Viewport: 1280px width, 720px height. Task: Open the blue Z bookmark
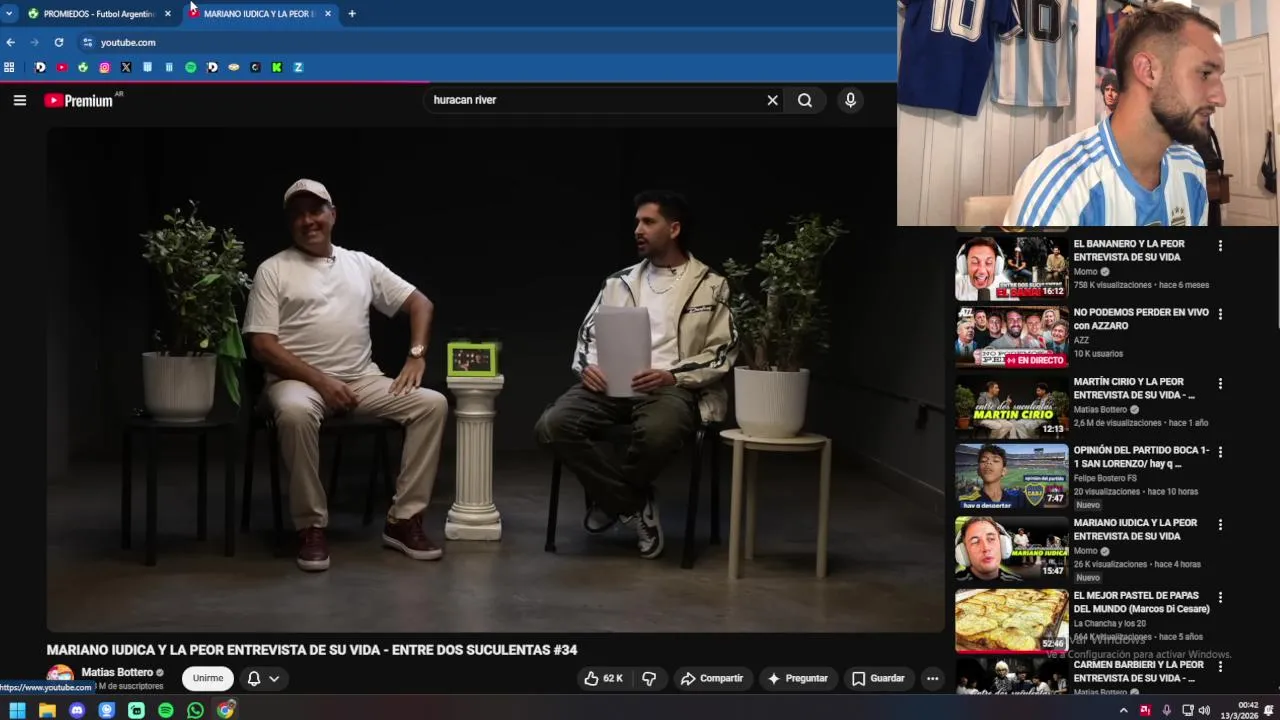point(298,67)
